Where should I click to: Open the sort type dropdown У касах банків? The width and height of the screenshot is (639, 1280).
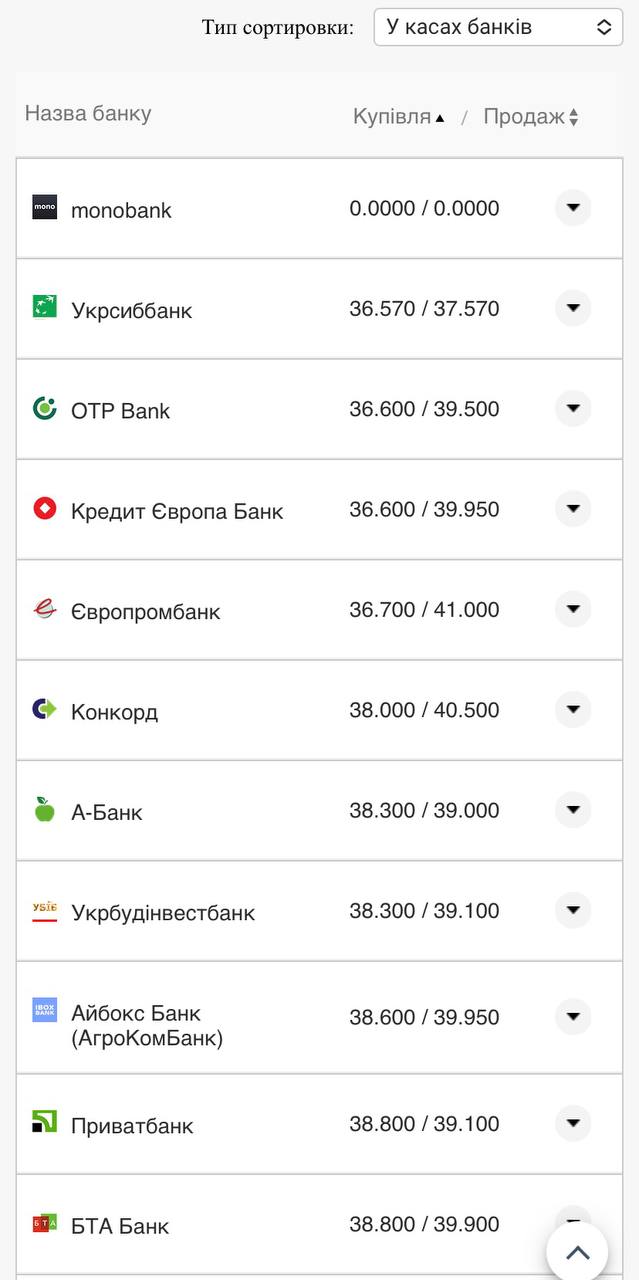tap(498, 27)
